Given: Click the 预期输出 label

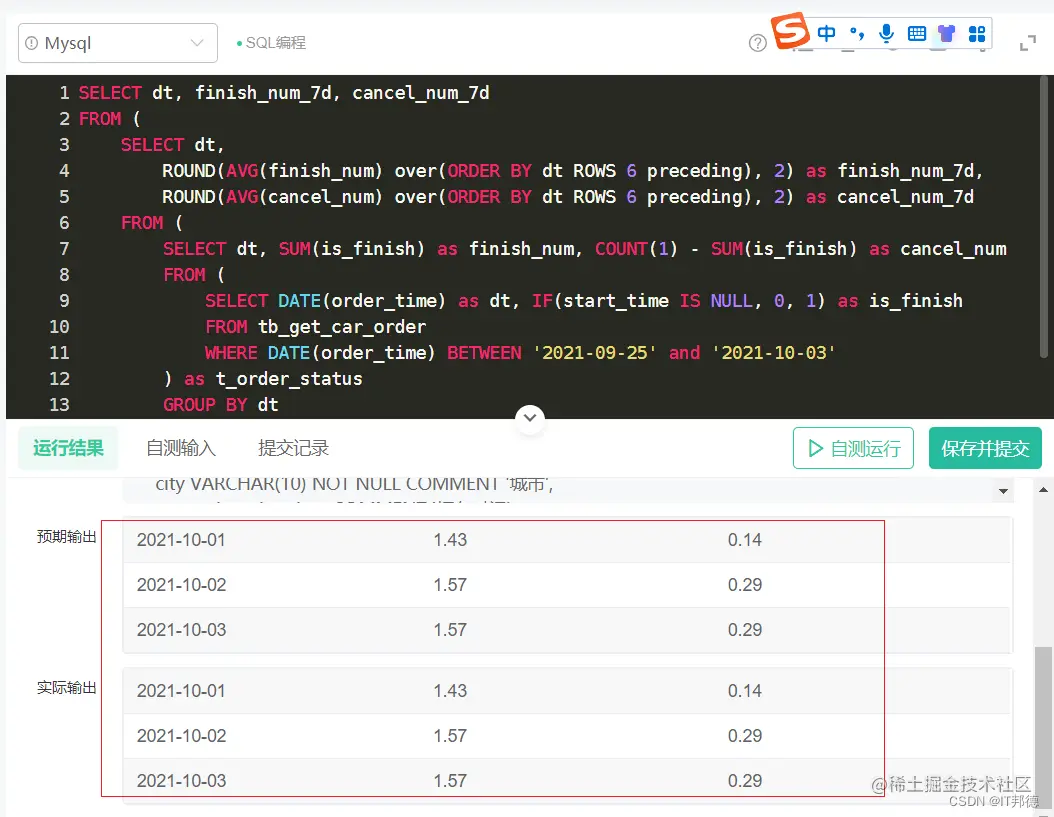Looking at the screenshot, I should (x=66, y=537).
